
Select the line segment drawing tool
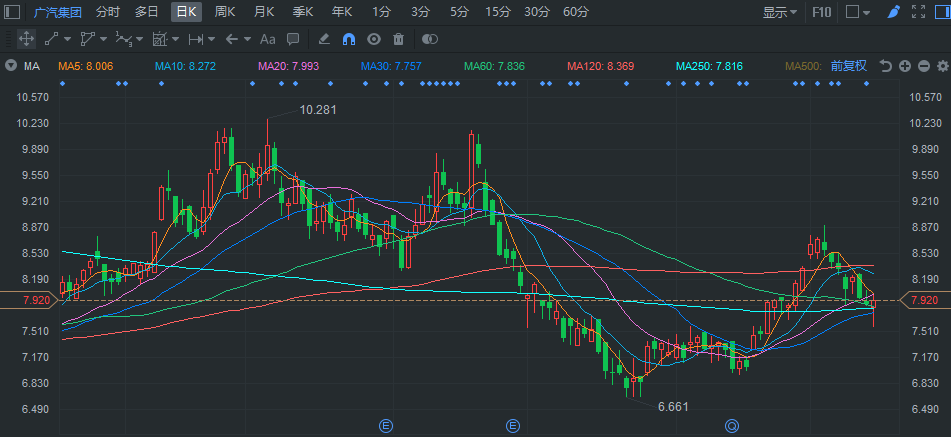[x=52, y=39]
